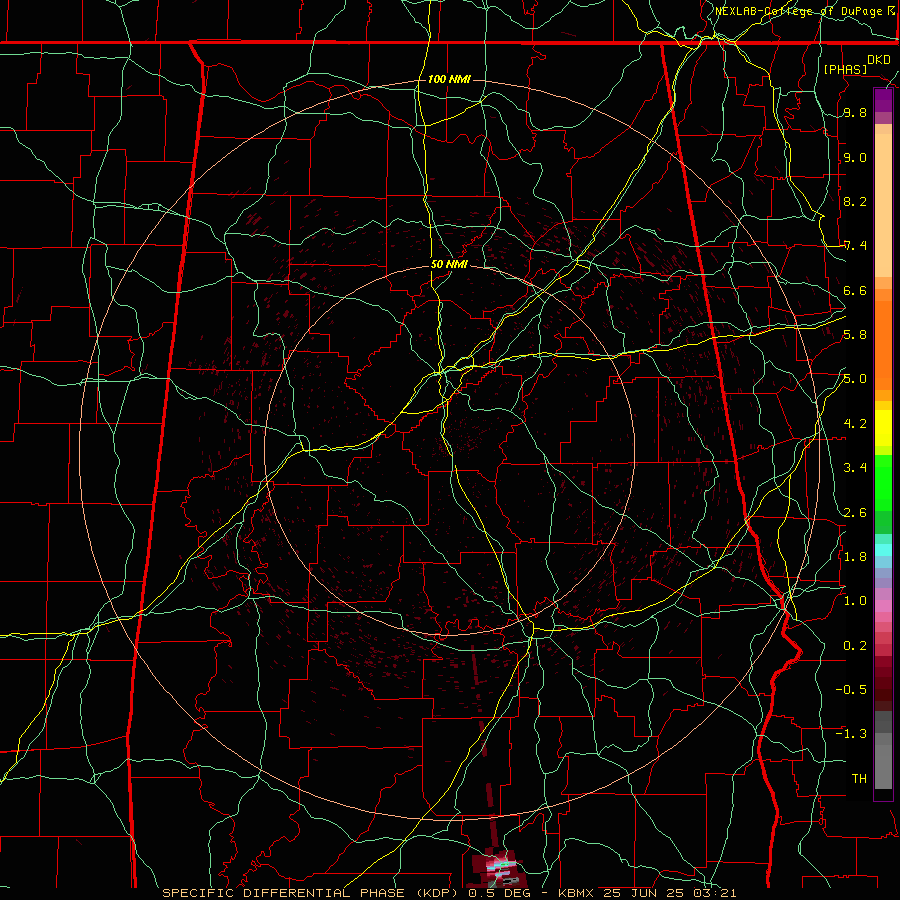Click the 1.0 scale value
Image resolution: width=900 pixels, height=900 pixels.
point(855,601)
